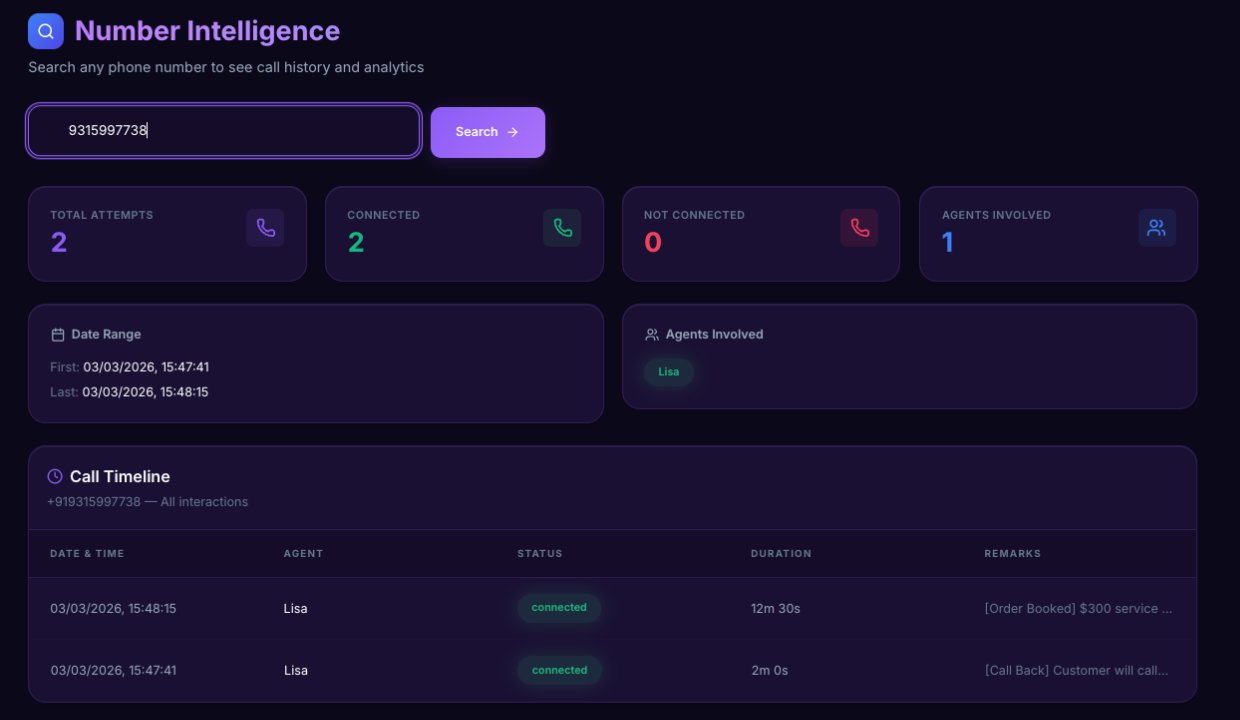Click the STATUS column header
Screen dimensions: 1240x720
pyautogui.click(x=540, y=553)
